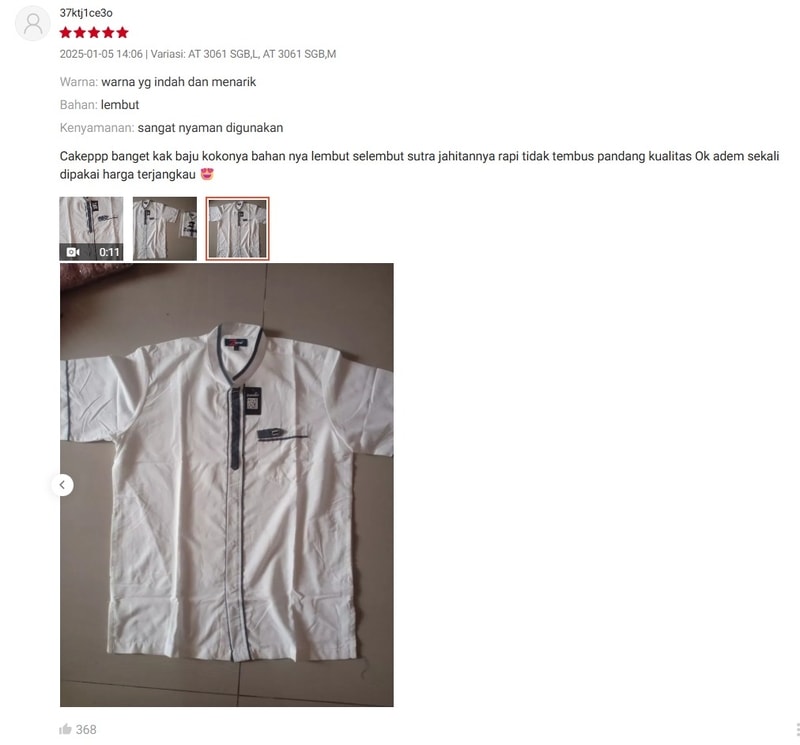This screenshot has height=745, width=800.
Task: Click the fifth red rating star
Action: [122, 33]
